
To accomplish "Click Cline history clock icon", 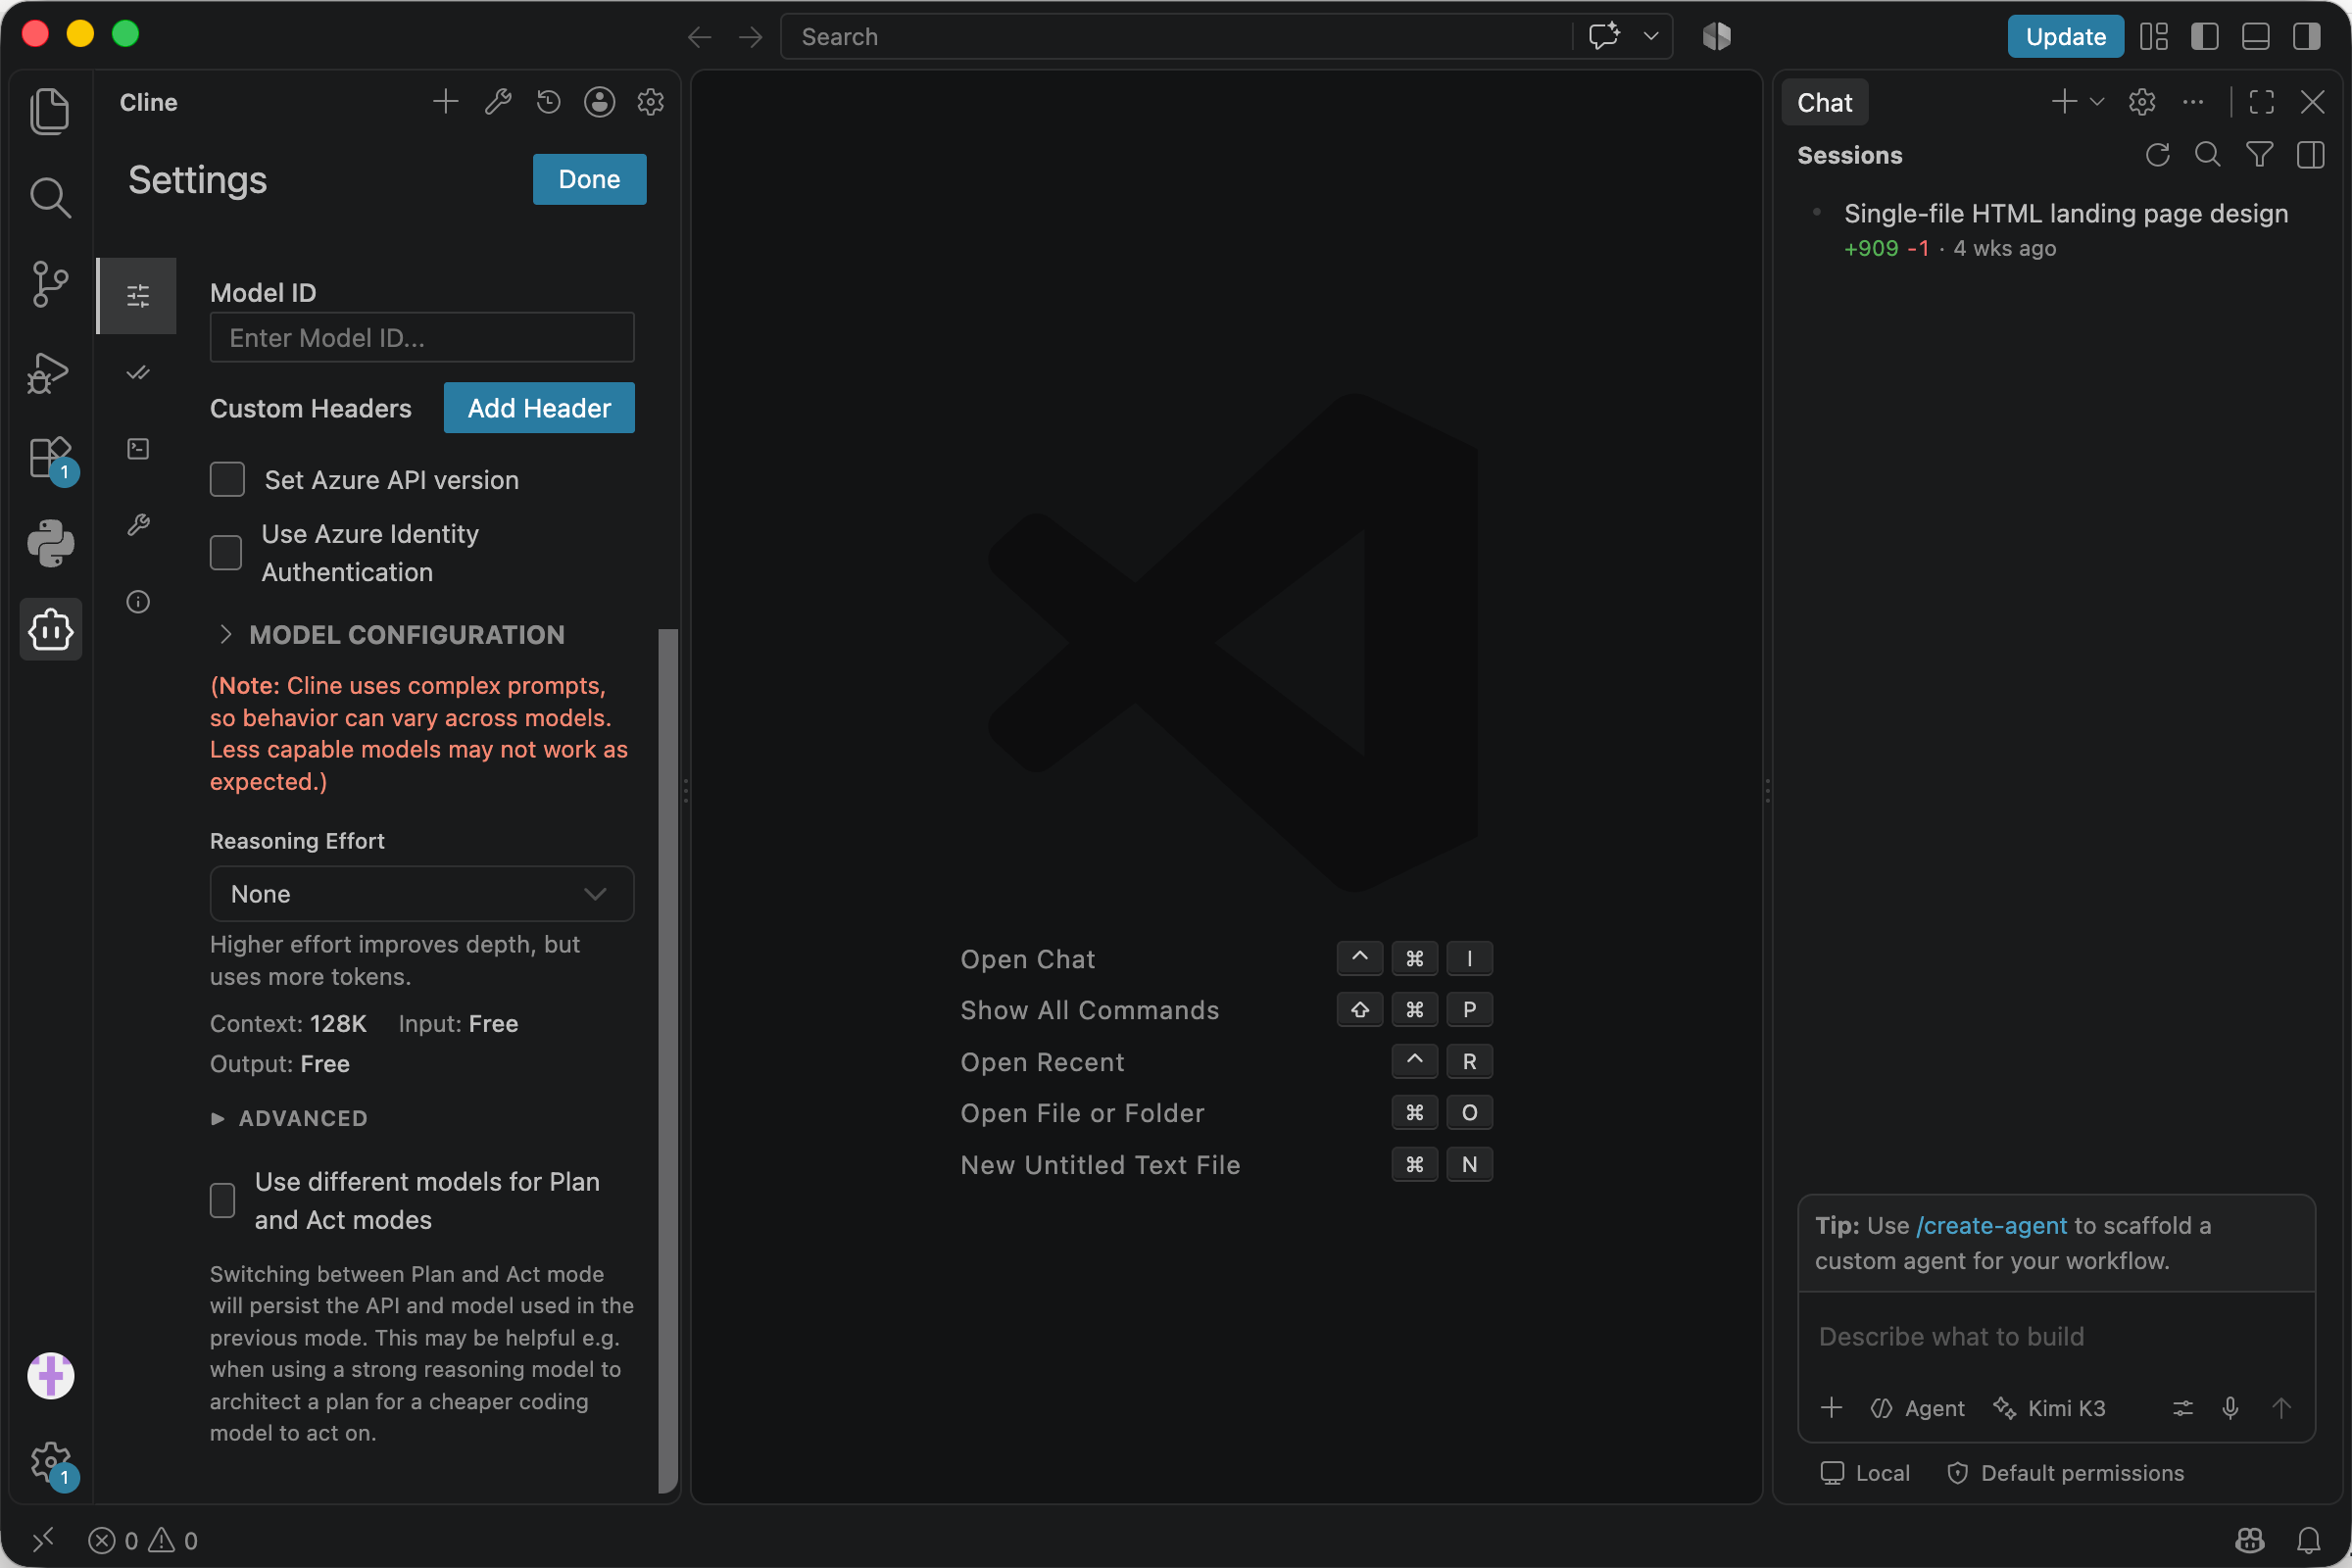I will [548, 102].
